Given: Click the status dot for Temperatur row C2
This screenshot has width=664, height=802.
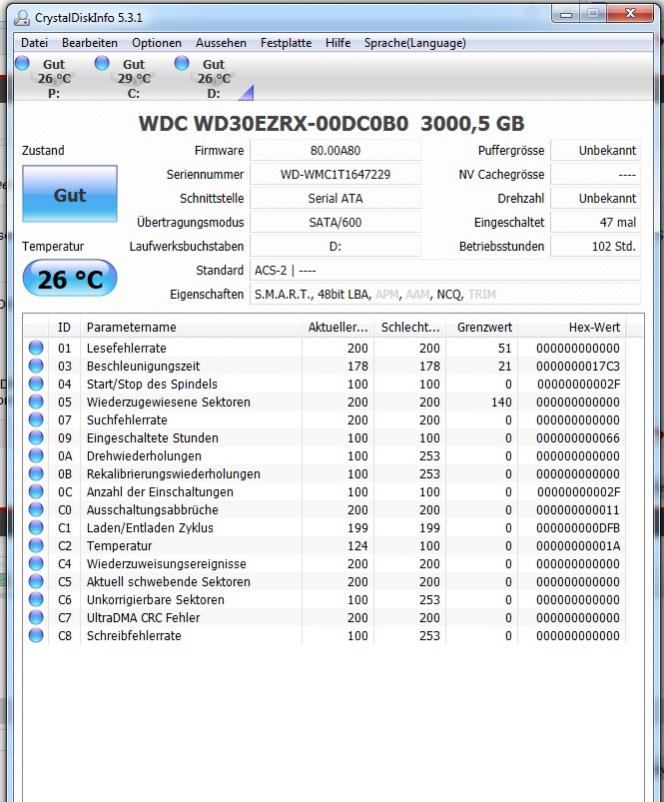Looking at the screenshot, I should [x=36, y=545].
